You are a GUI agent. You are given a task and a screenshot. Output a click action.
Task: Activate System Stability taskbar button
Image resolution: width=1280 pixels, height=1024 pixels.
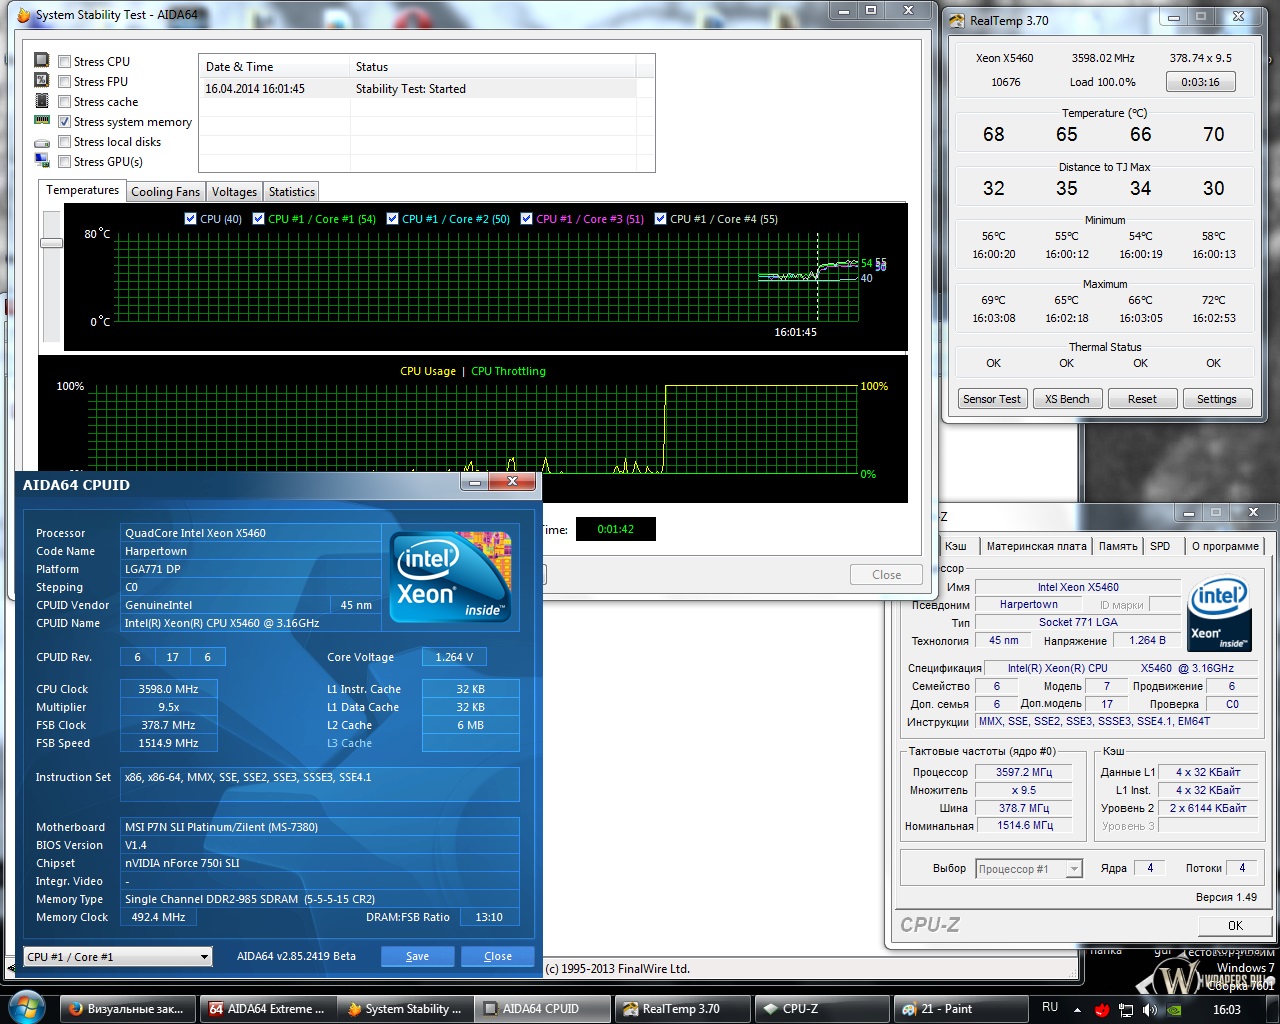tap(405, 1009)
